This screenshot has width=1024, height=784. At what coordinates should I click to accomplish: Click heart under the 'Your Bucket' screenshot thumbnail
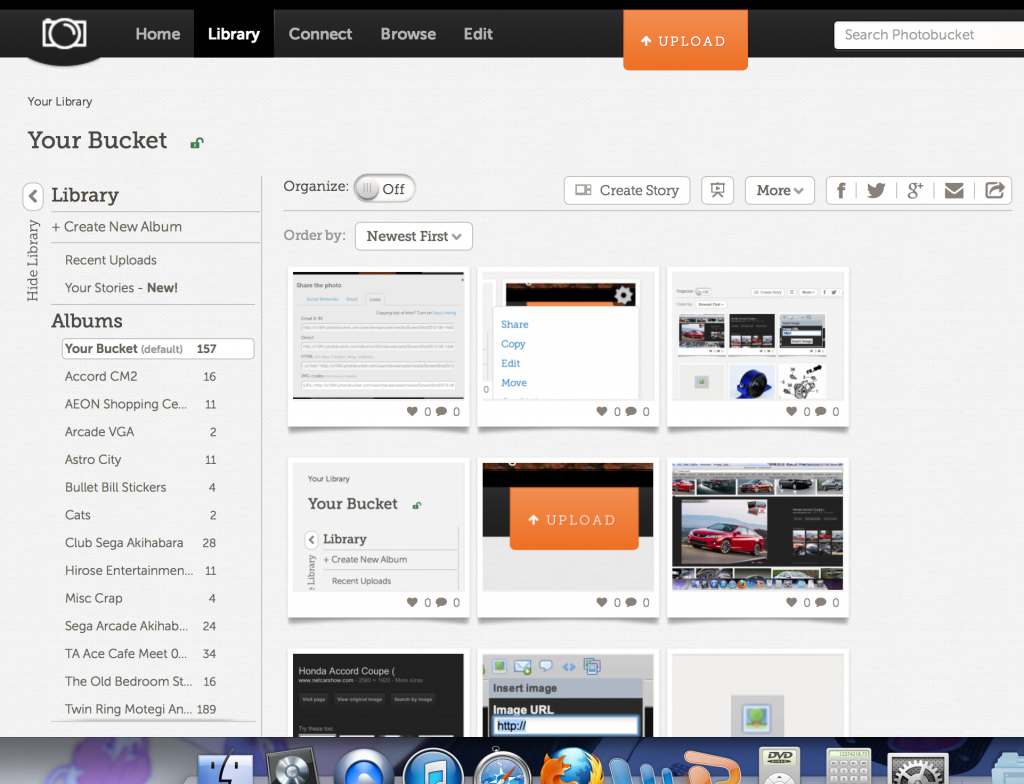tap(412, 602)
